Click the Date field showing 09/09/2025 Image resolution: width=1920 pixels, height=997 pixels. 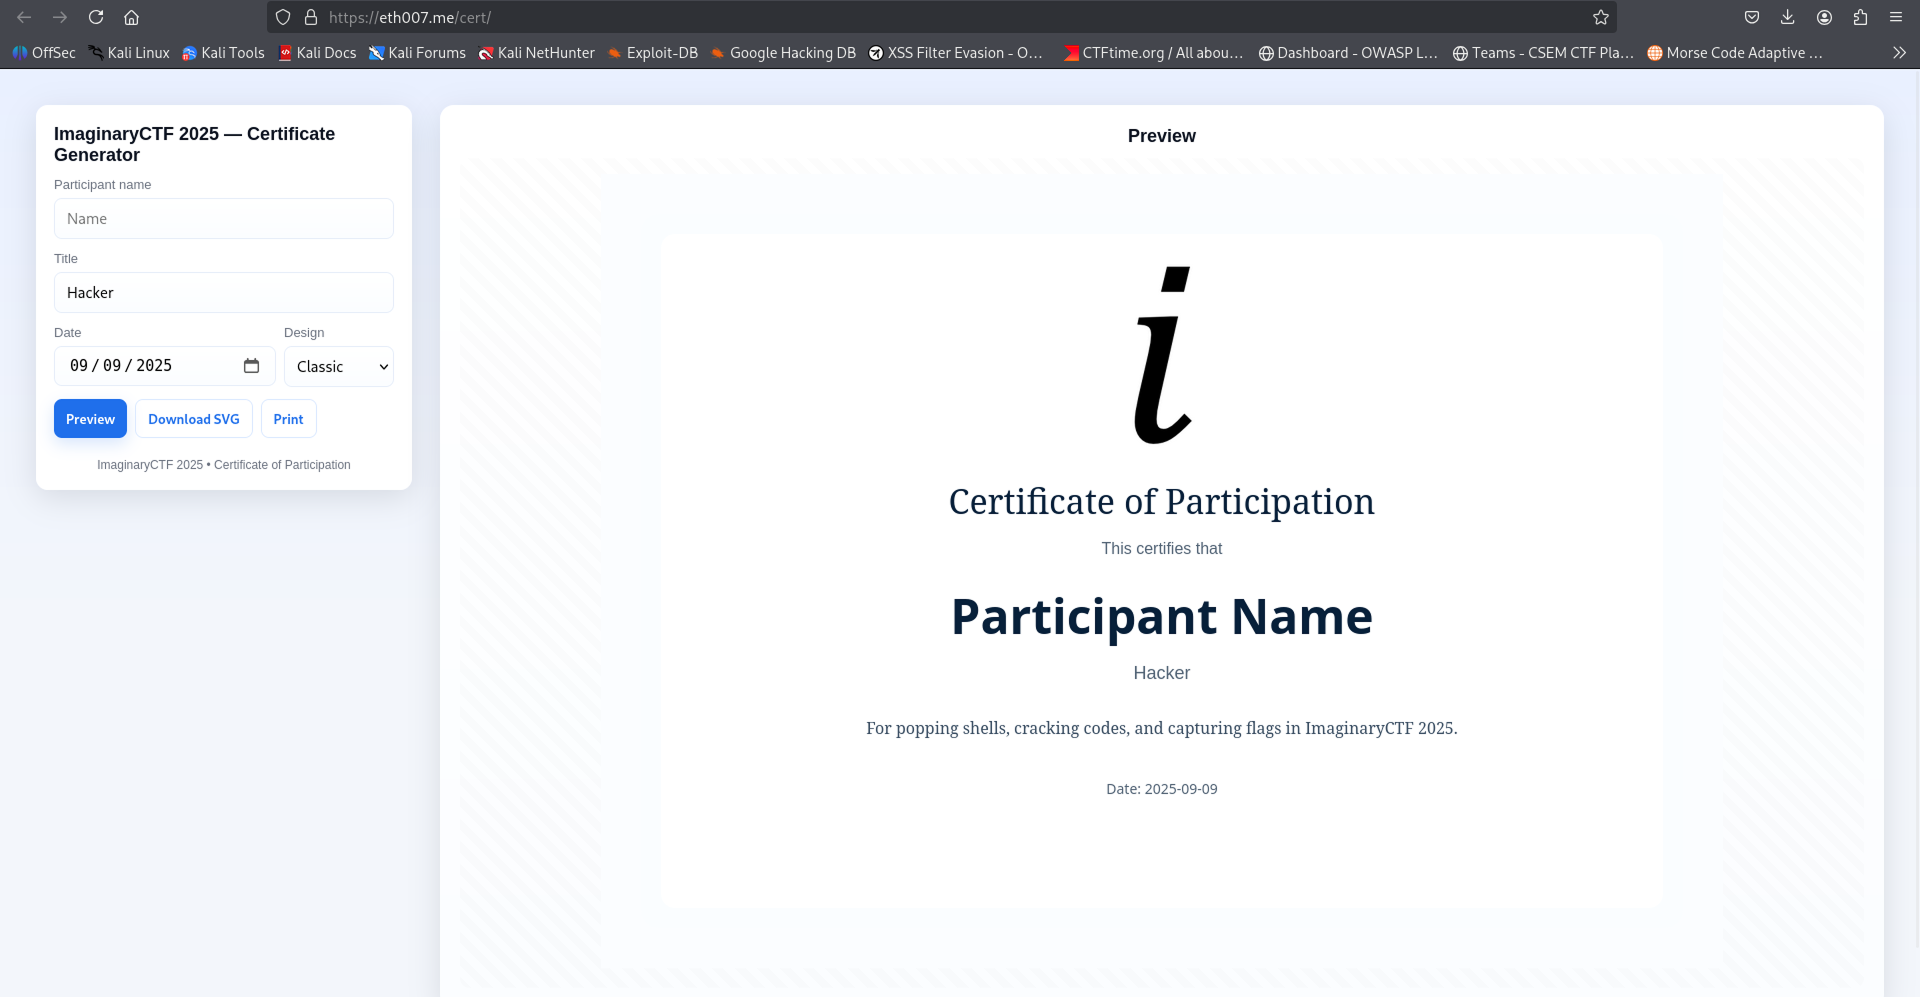(165, 366)
